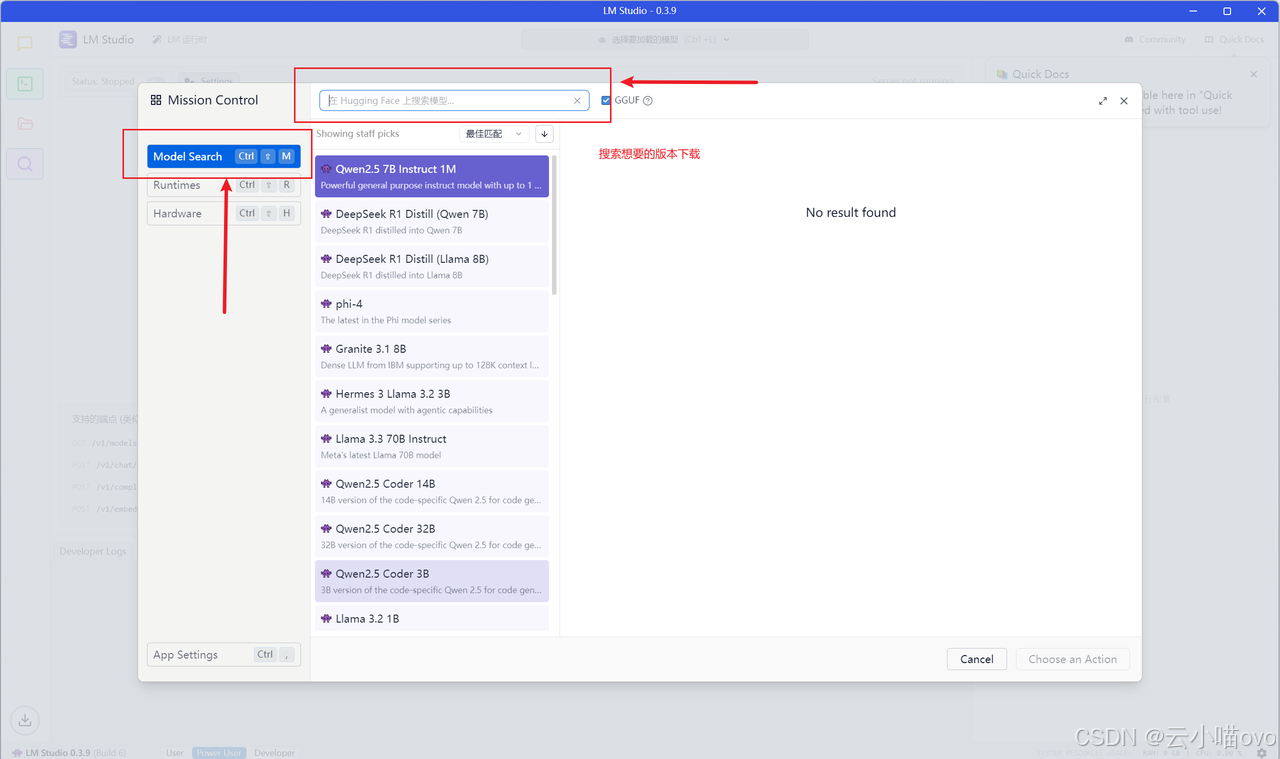Switch to Power User mode
Viewport: 1280px width, 759px height.
pyautogui.click(x=219, y=753)
